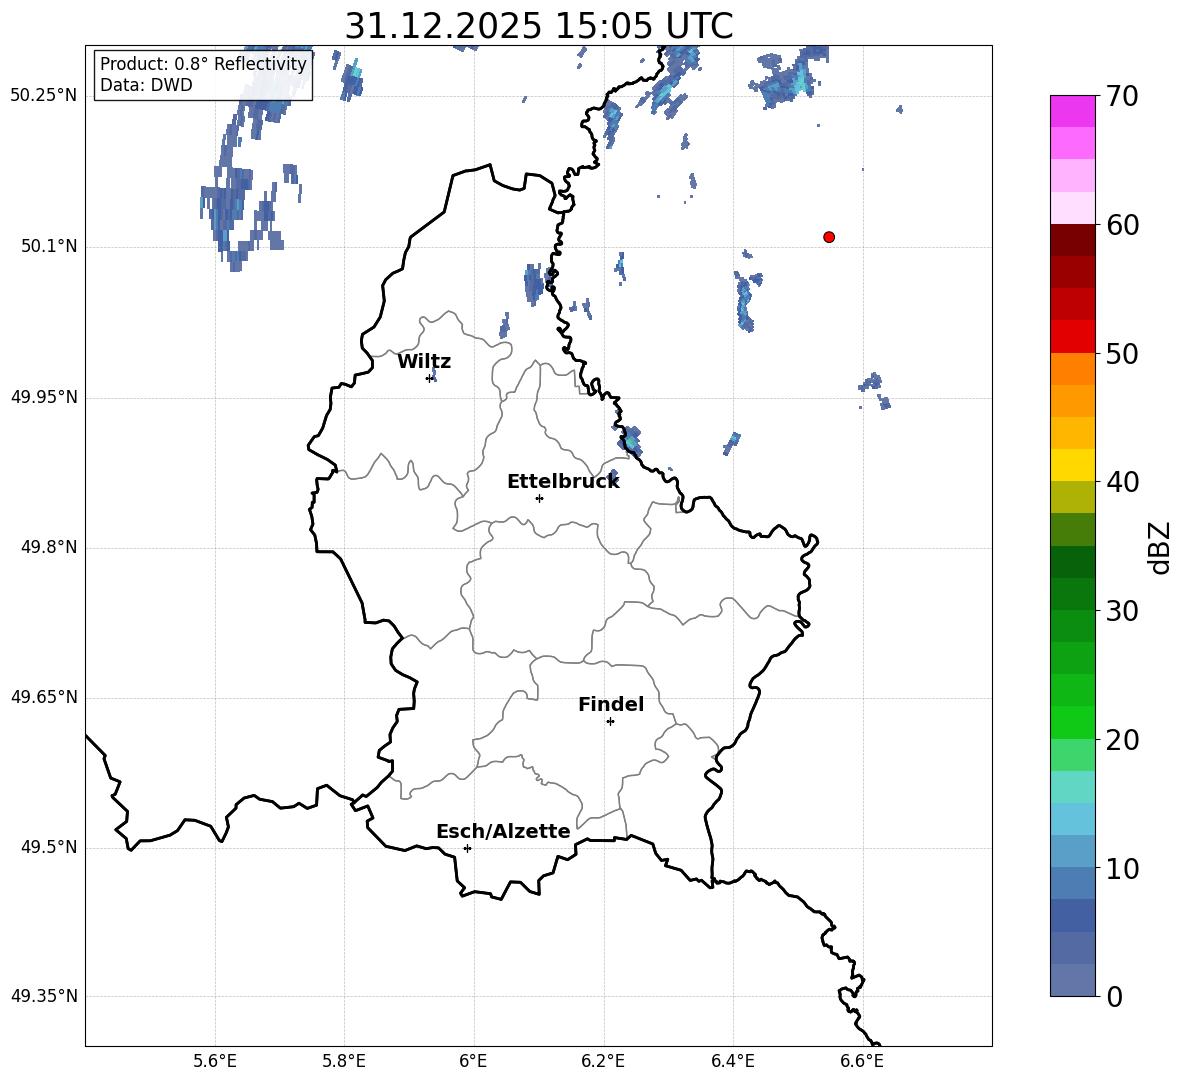Image resolution: width=1184 pixels, height=1081 pixels.
Task: Click the 6.2°E longitude label
Action: (603, 1061)
